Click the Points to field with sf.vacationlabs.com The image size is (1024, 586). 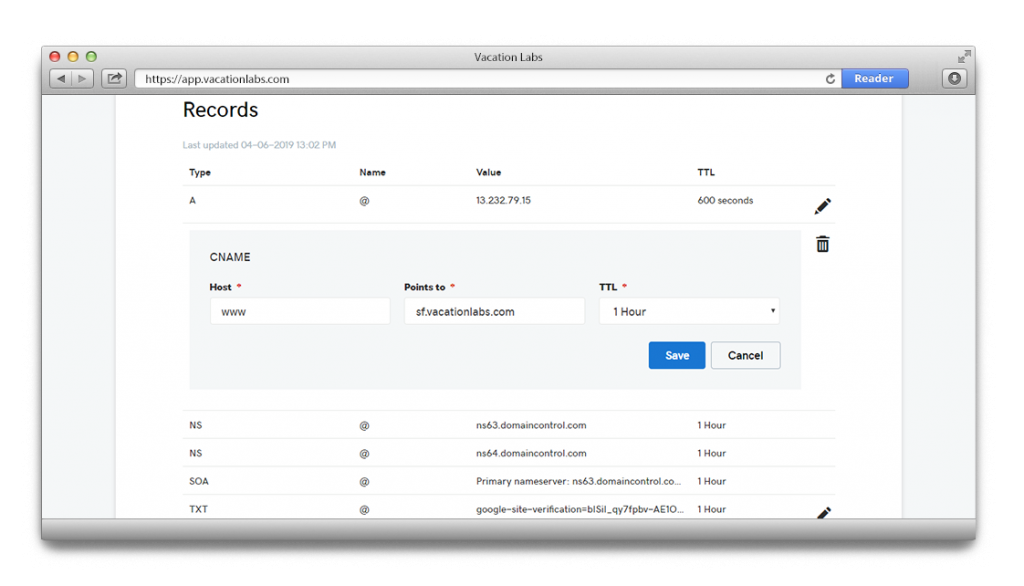point(494,312)
